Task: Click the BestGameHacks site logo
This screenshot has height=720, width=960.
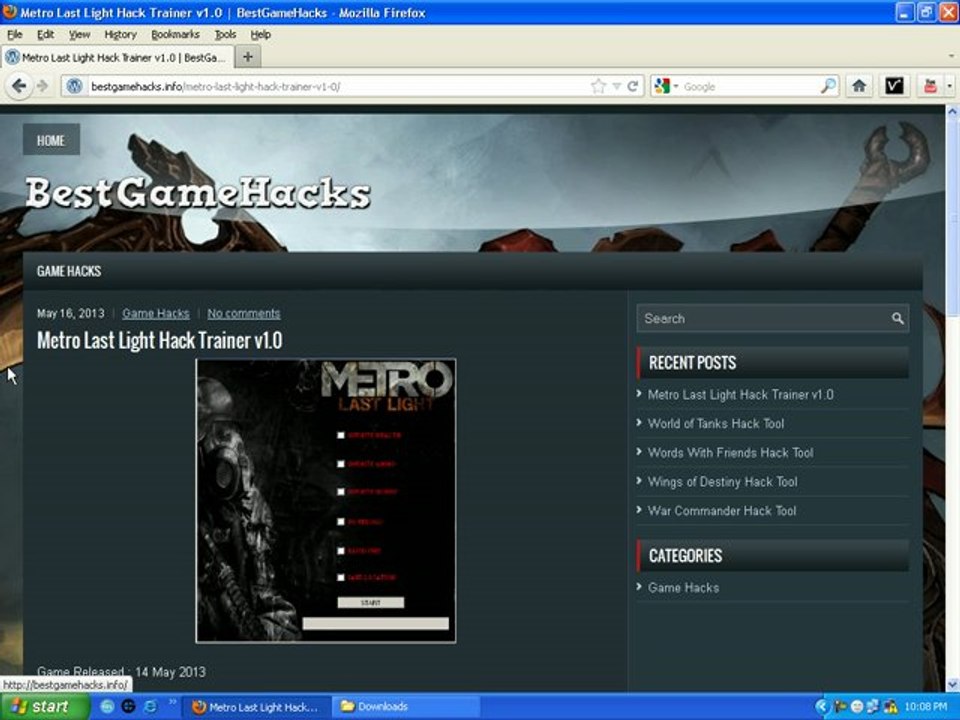Action: (198, 193)
